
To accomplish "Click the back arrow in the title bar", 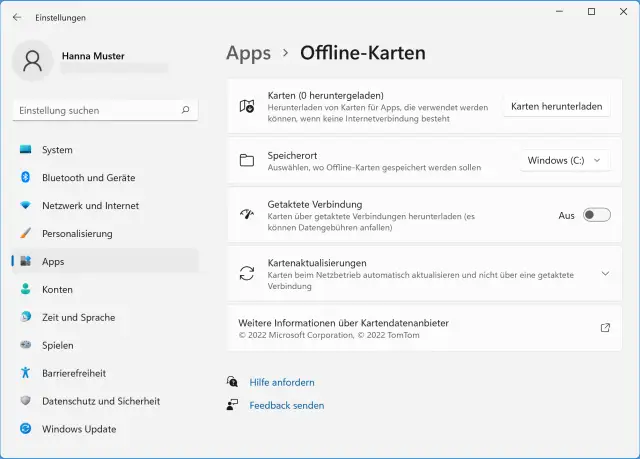I will 17,17.
